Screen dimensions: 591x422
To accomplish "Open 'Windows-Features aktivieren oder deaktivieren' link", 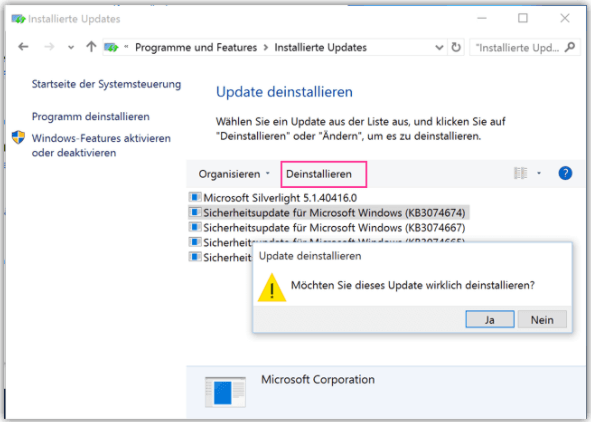I will point(101,145).
